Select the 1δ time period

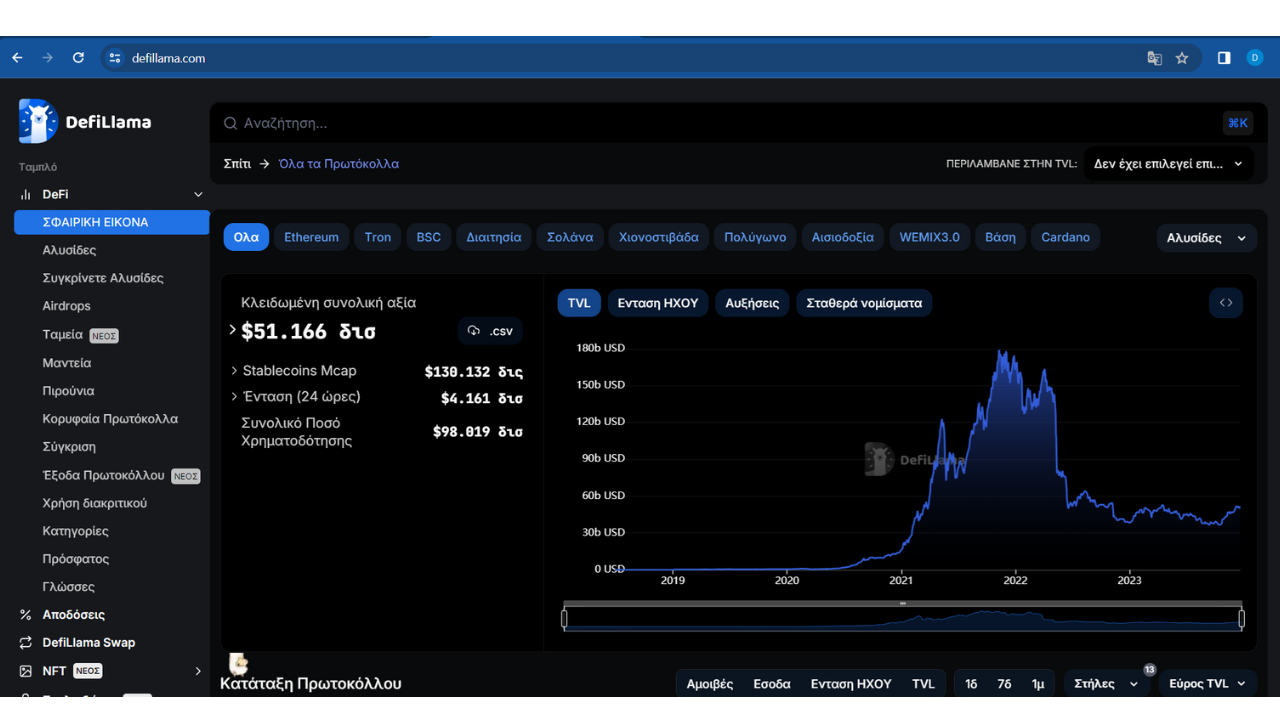pyautogui.click(x=971, y=684)
